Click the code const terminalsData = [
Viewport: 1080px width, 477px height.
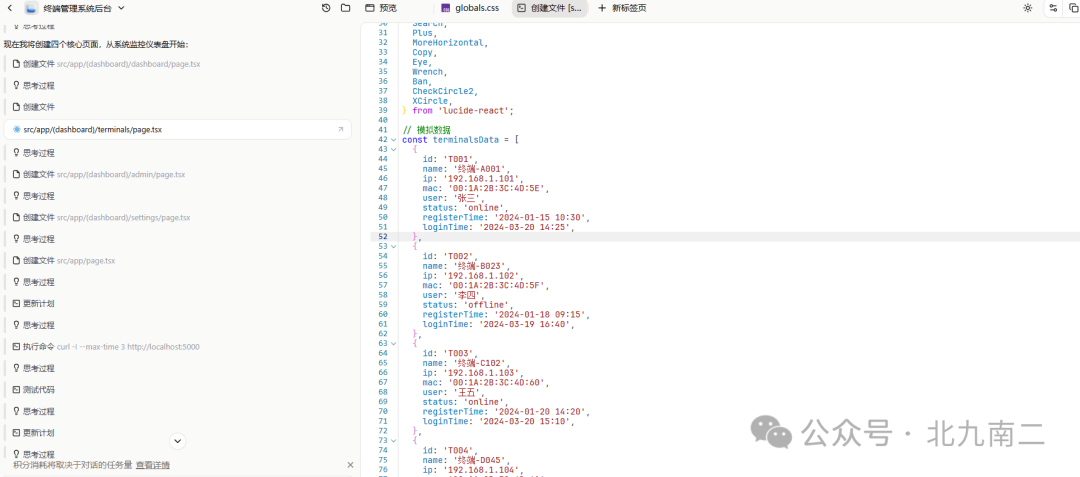pos(460,140)
